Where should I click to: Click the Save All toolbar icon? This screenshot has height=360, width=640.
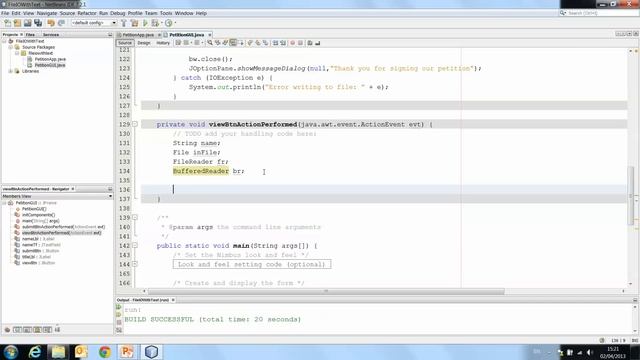tap(38, 23)
